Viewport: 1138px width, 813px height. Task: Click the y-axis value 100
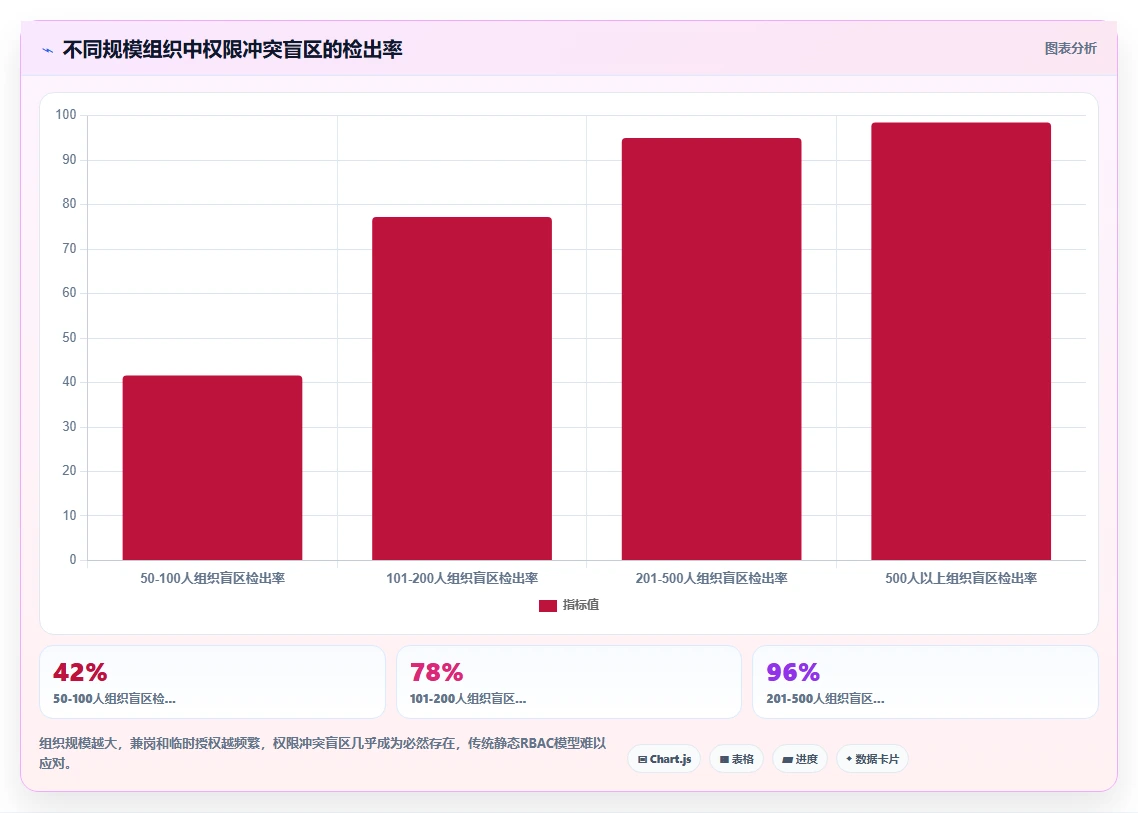coord(66,115)
